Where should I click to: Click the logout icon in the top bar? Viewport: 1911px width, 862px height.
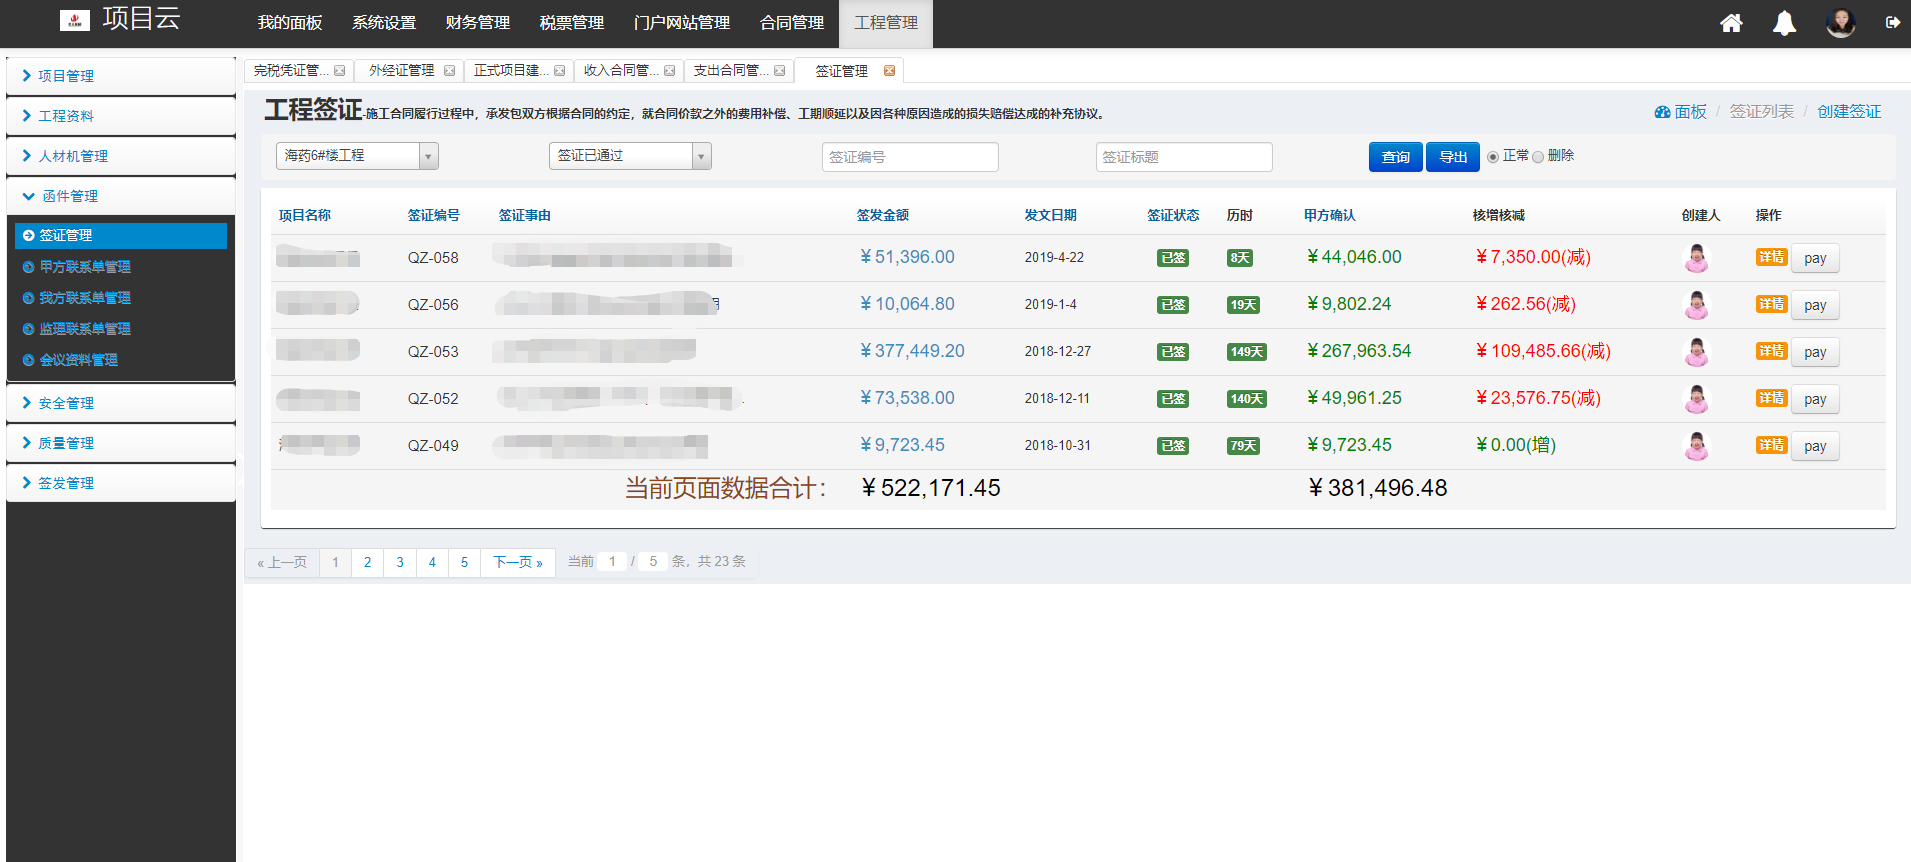(x=1892, y=22)
